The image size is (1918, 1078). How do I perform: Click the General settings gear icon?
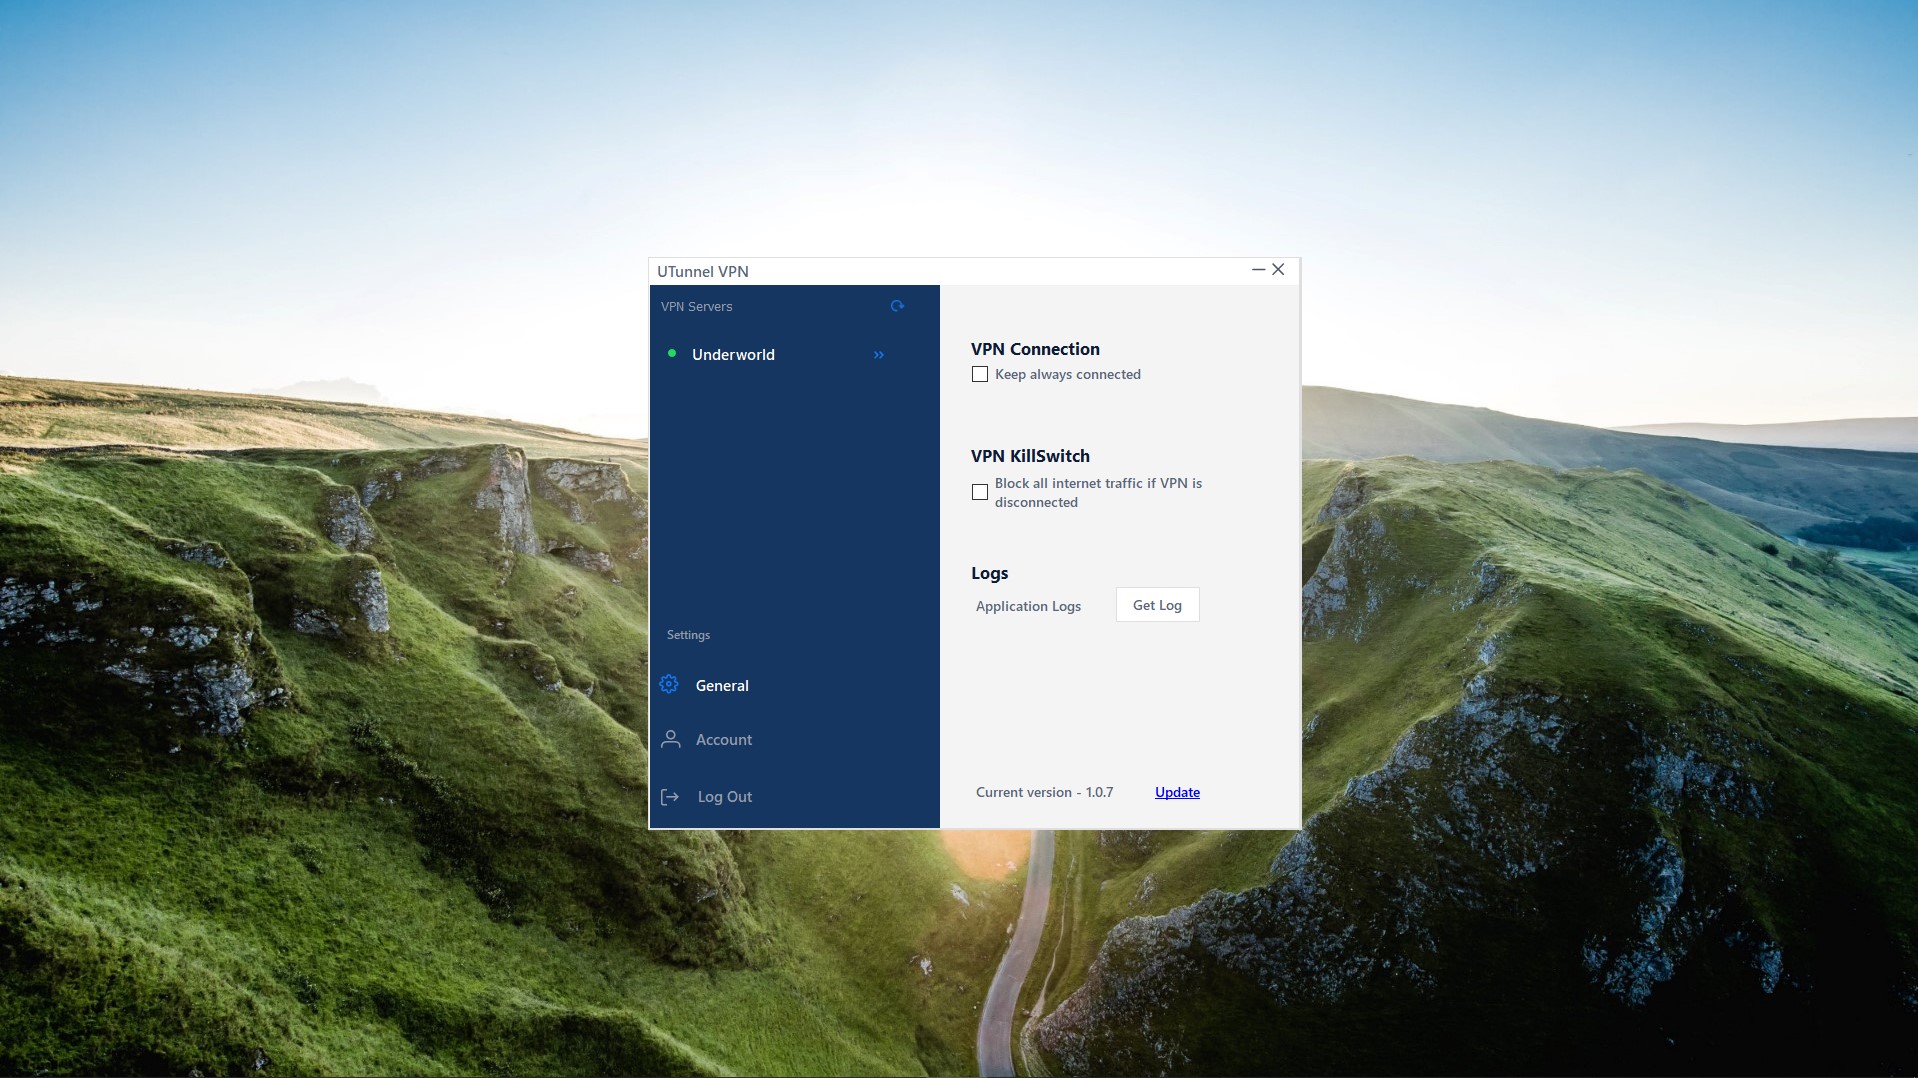(x=669, y=684)
